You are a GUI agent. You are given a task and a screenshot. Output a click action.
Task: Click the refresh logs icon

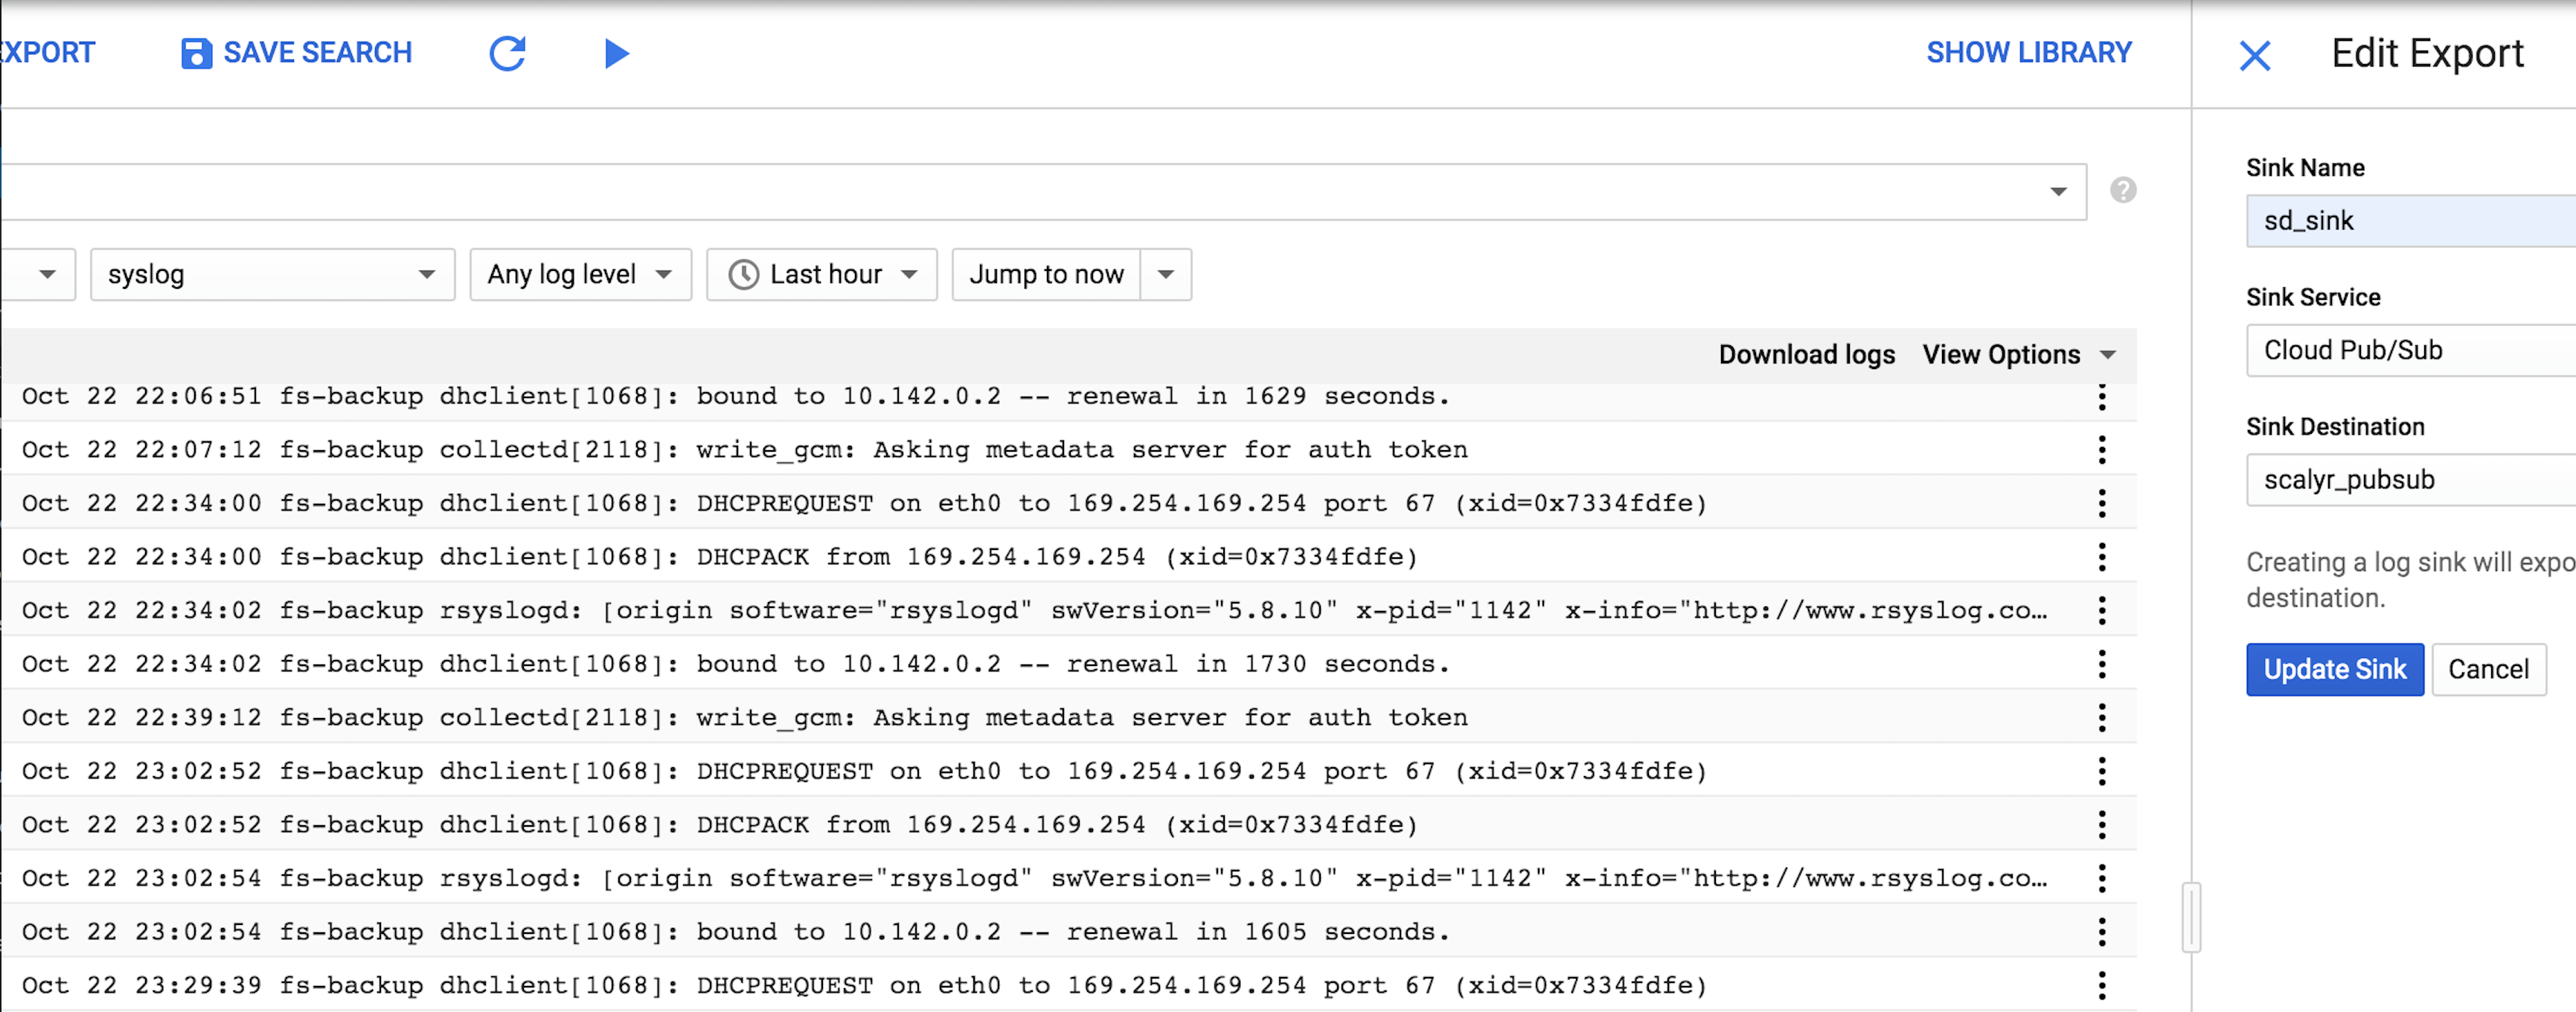(x=507, y=53)
